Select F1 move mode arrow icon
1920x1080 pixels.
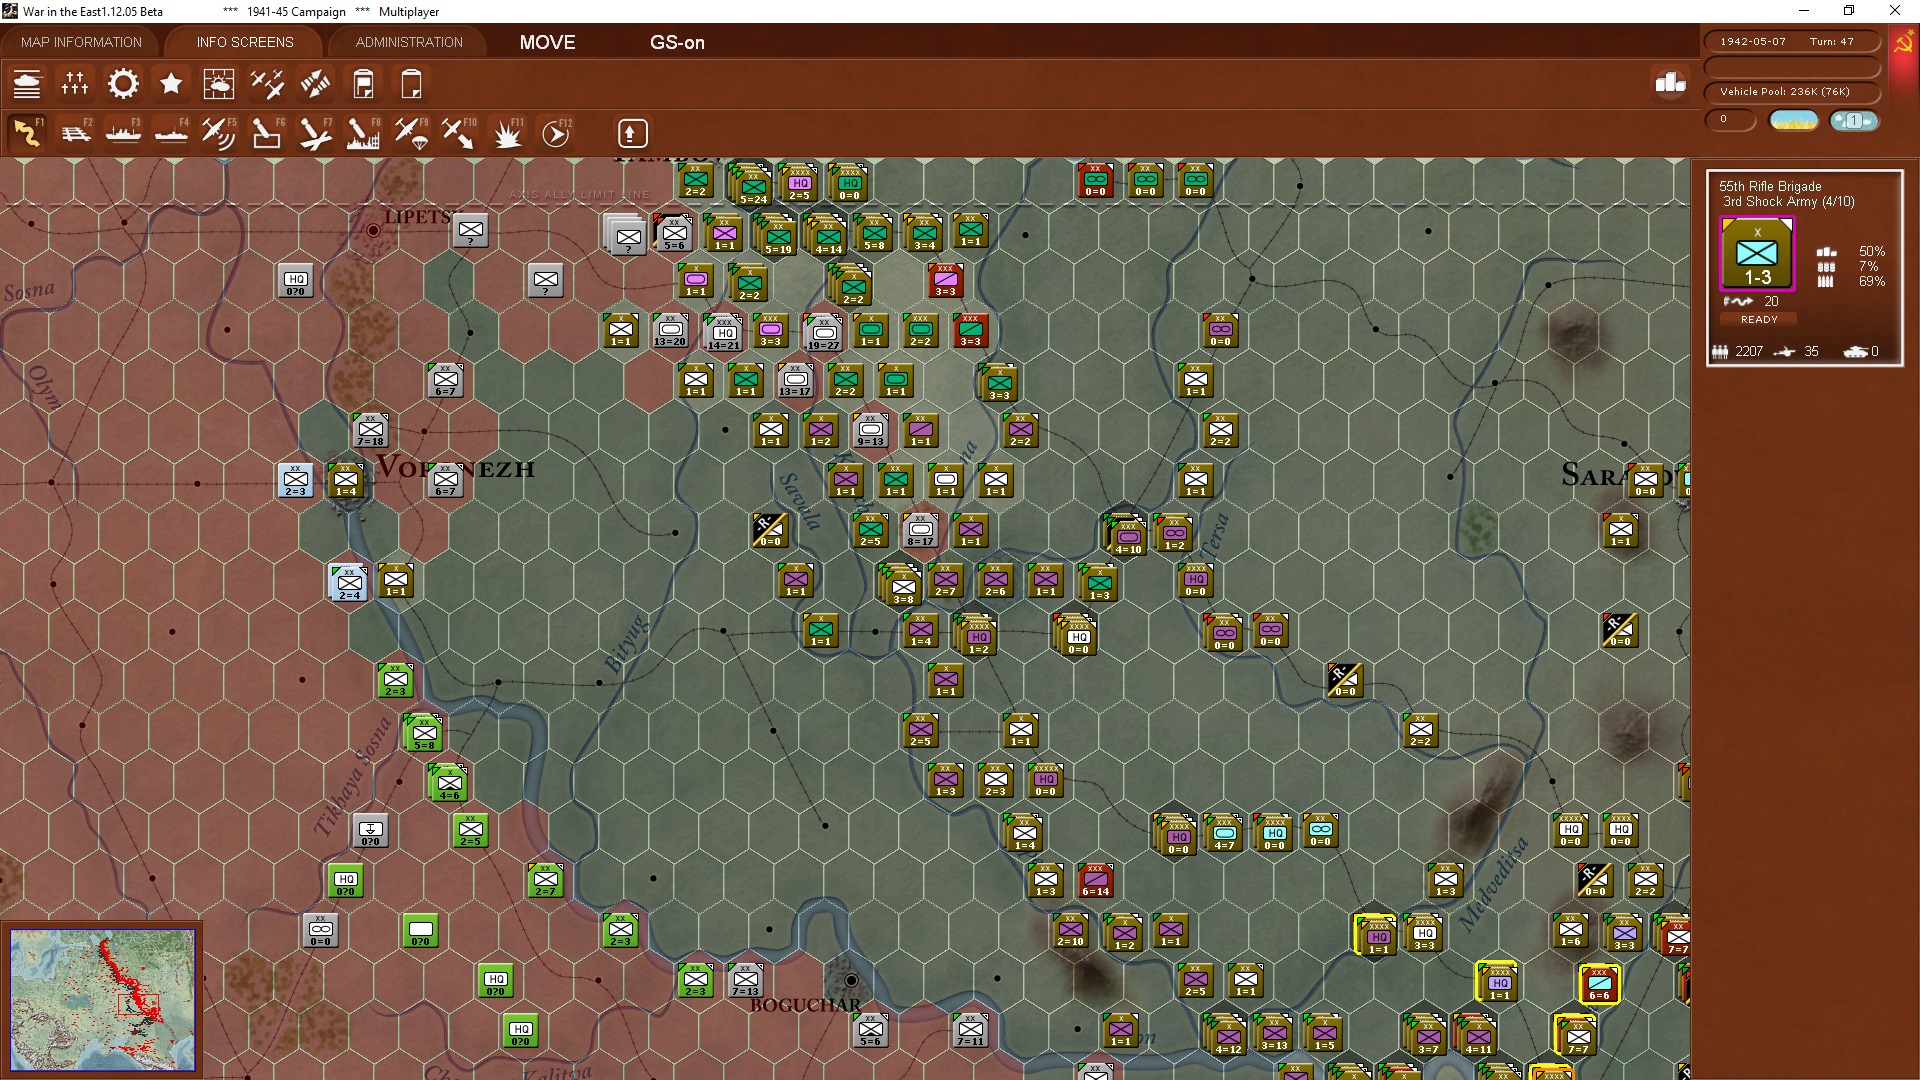point(27,133)
